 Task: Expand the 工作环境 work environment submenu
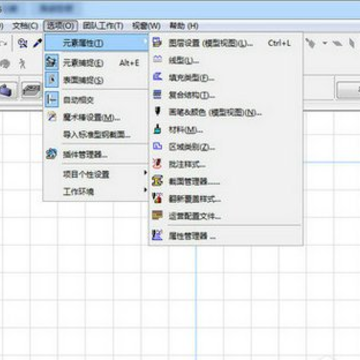tap(97, 192)
